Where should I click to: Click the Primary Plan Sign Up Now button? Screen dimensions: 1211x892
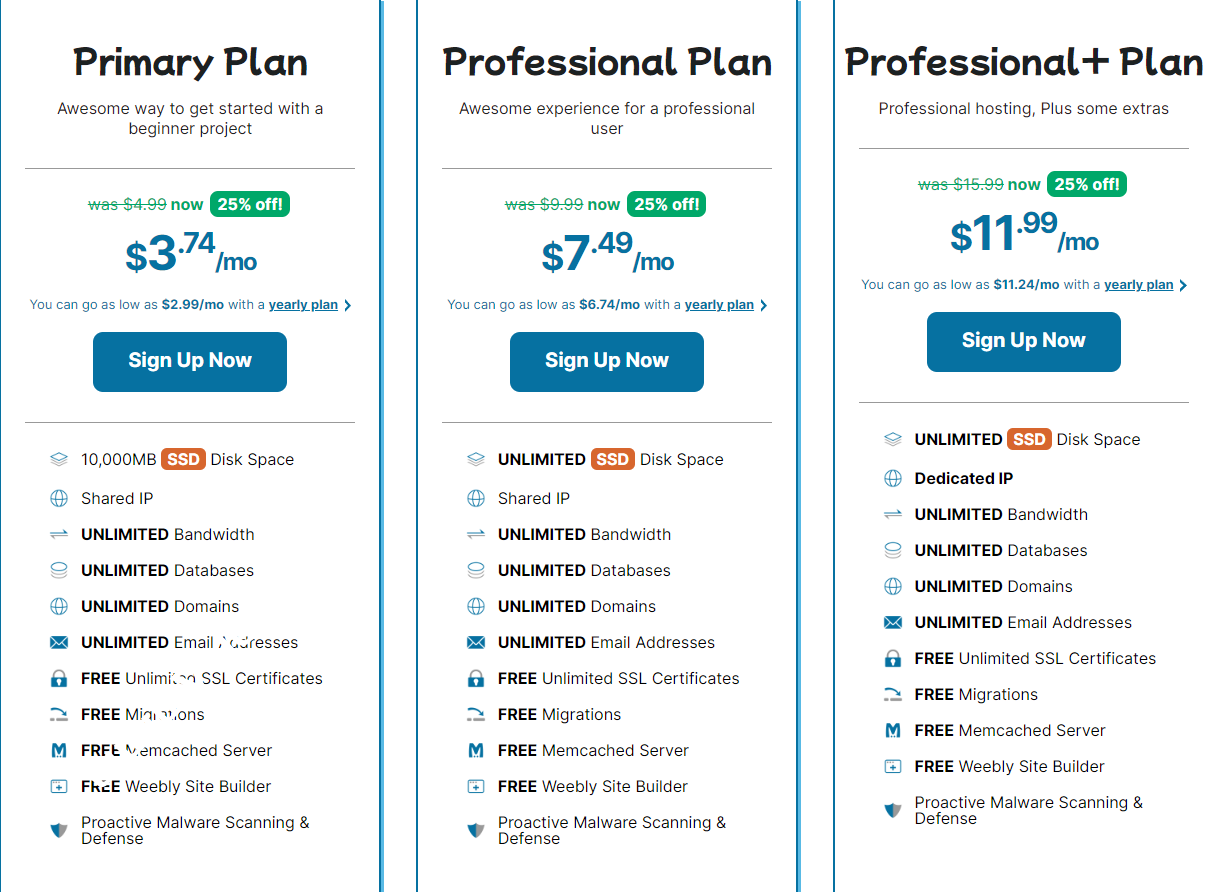coord(190,361)
